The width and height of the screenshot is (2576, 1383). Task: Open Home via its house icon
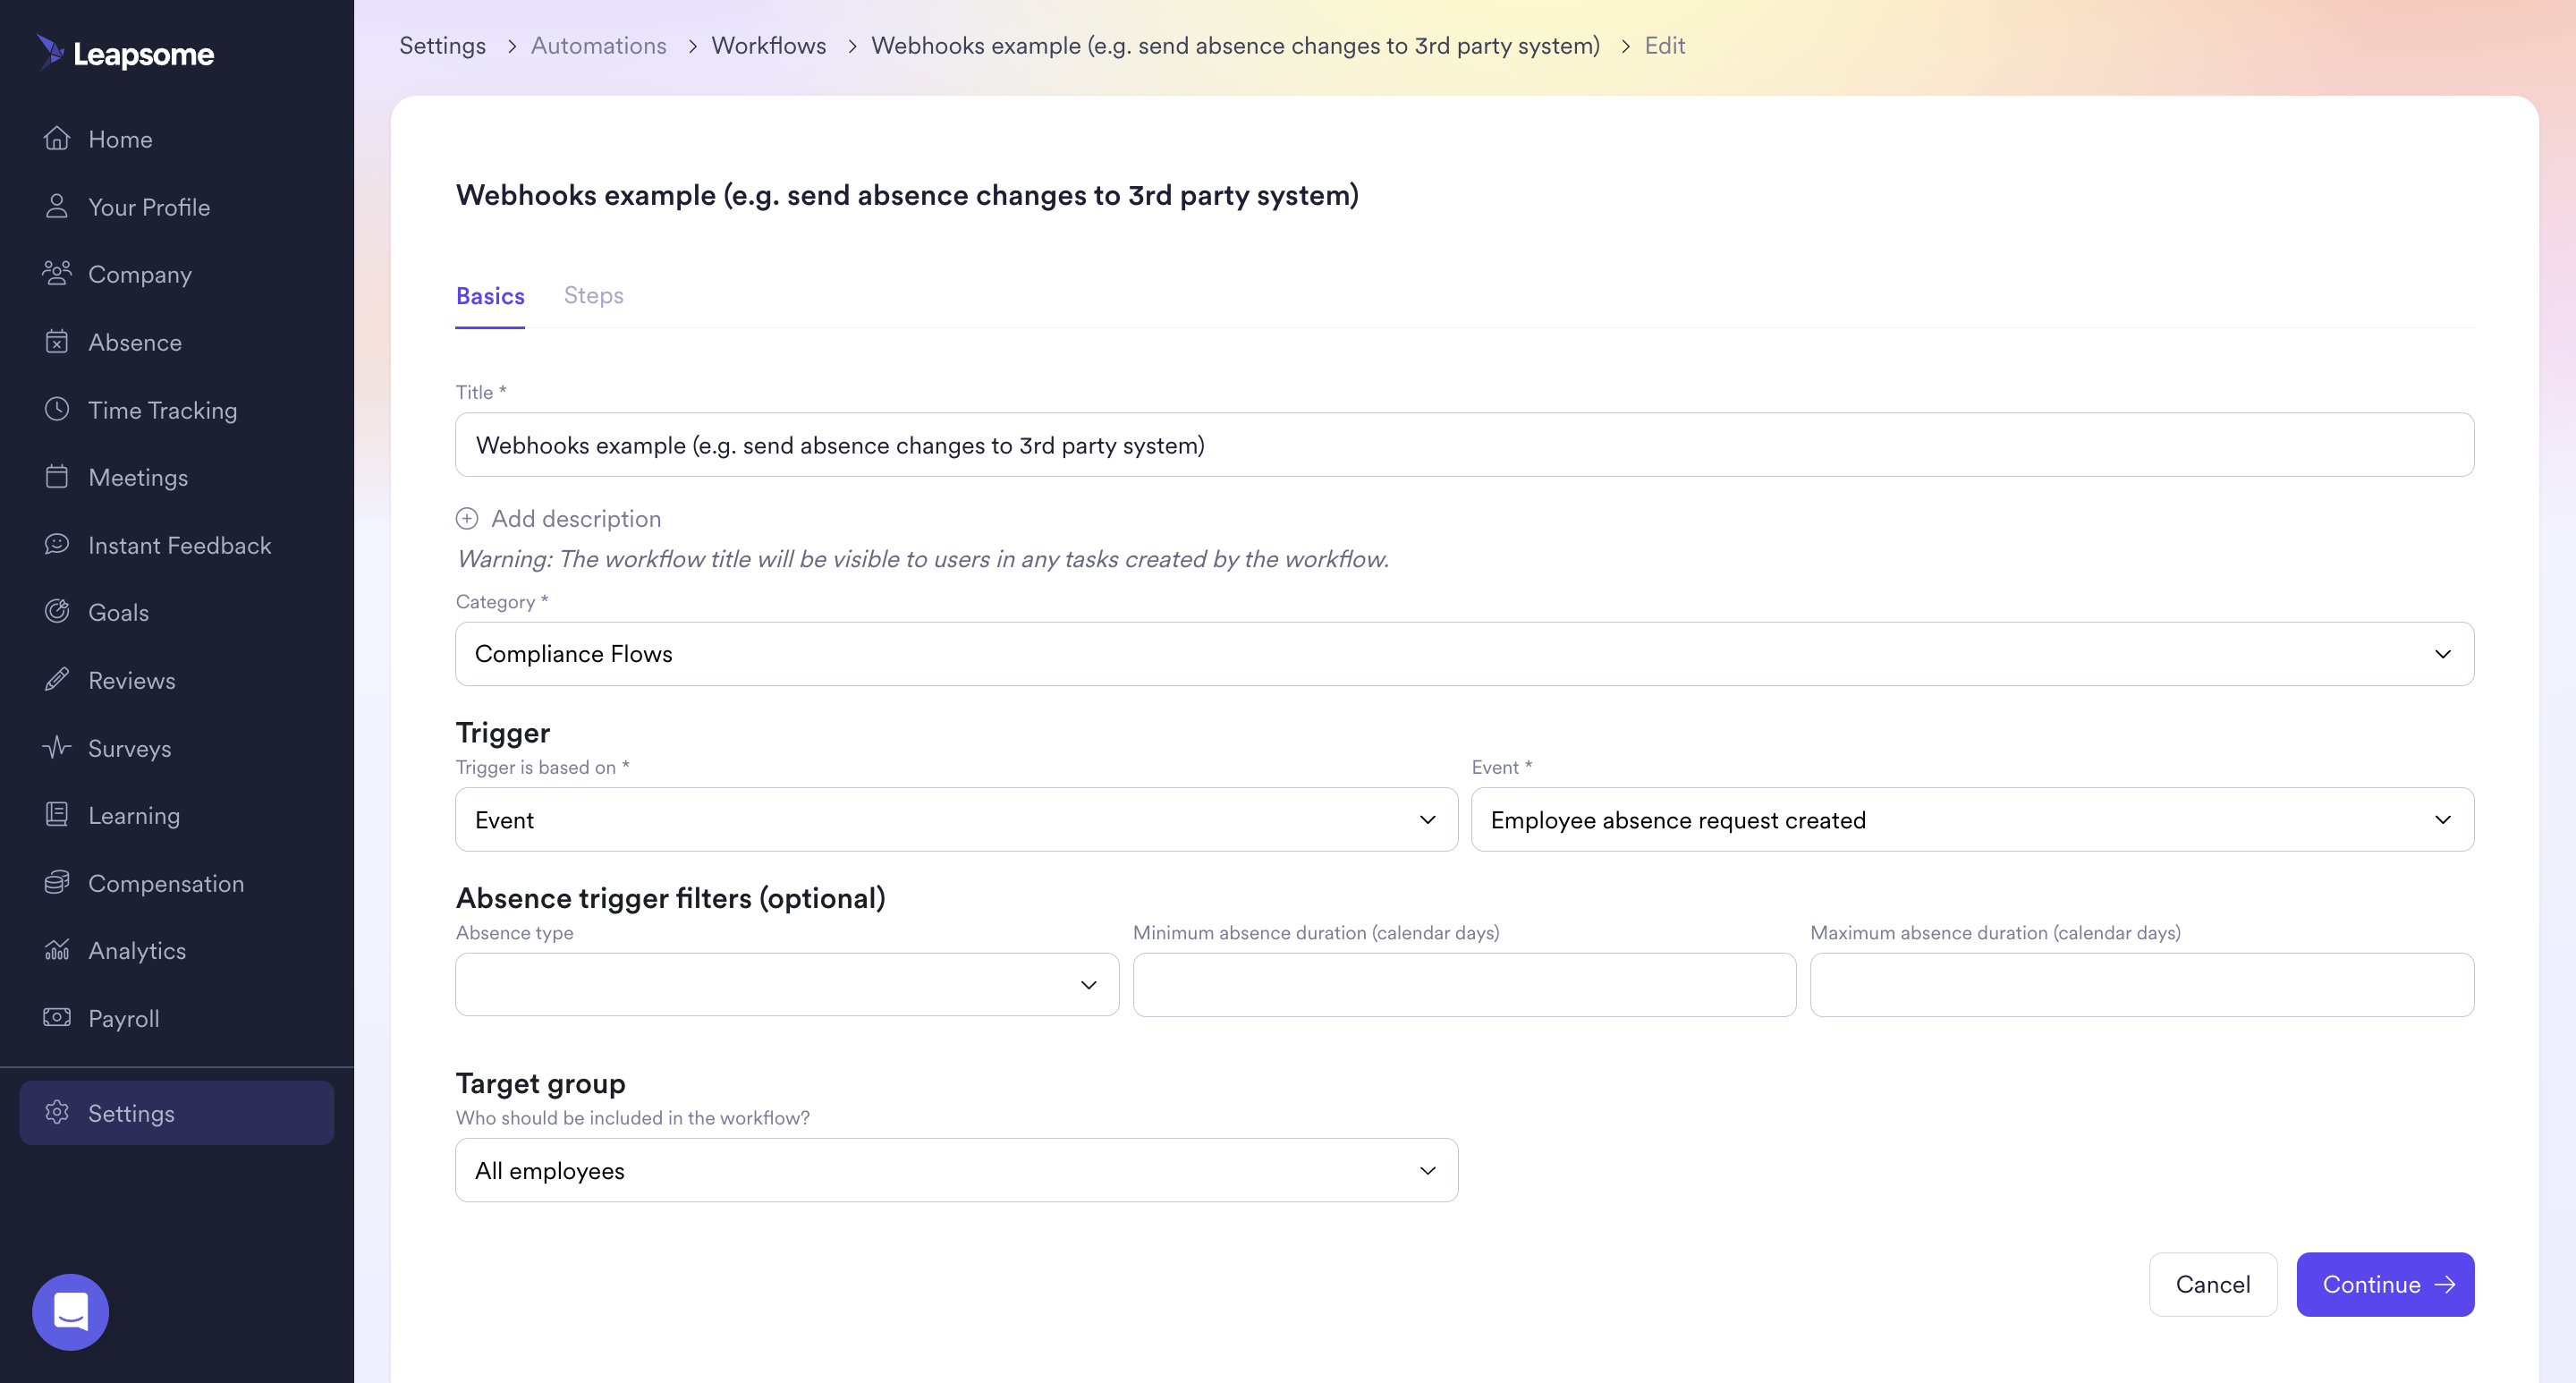tap(57, 138)
